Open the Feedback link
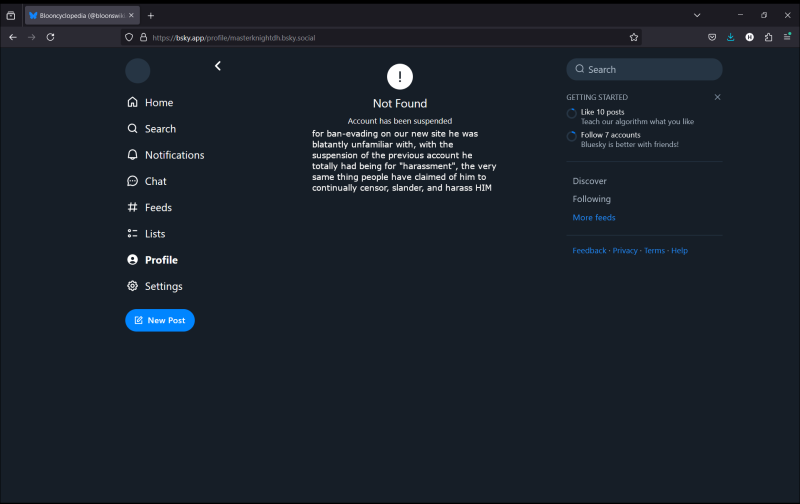 tap(589, 250)
